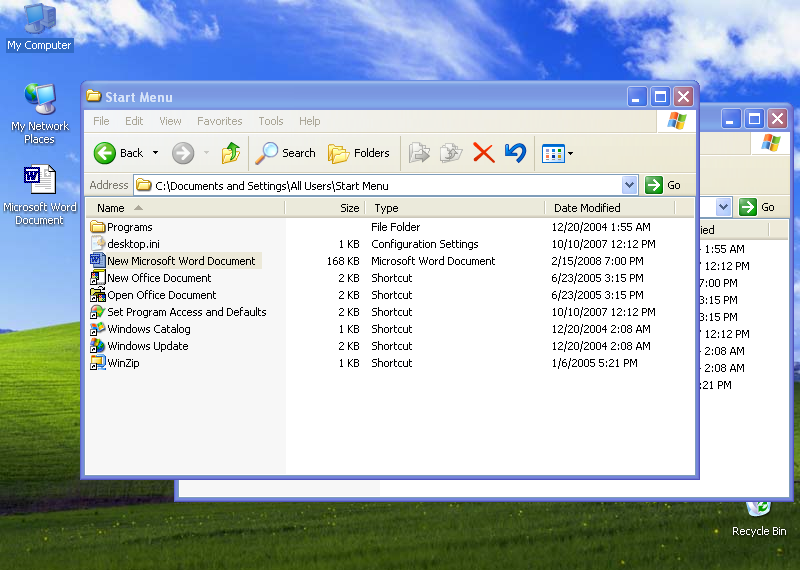Click the green Back arrow icon
This screenshot has width=800, height=570.
(x=105, y=153)
